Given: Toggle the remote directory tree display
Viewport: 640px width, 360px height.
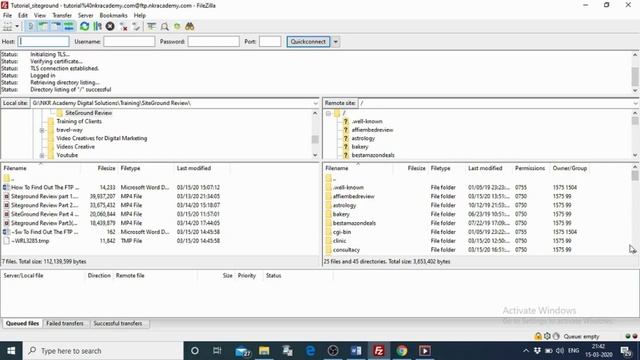Looking at the screenshot, I should (x=56, y=27).
